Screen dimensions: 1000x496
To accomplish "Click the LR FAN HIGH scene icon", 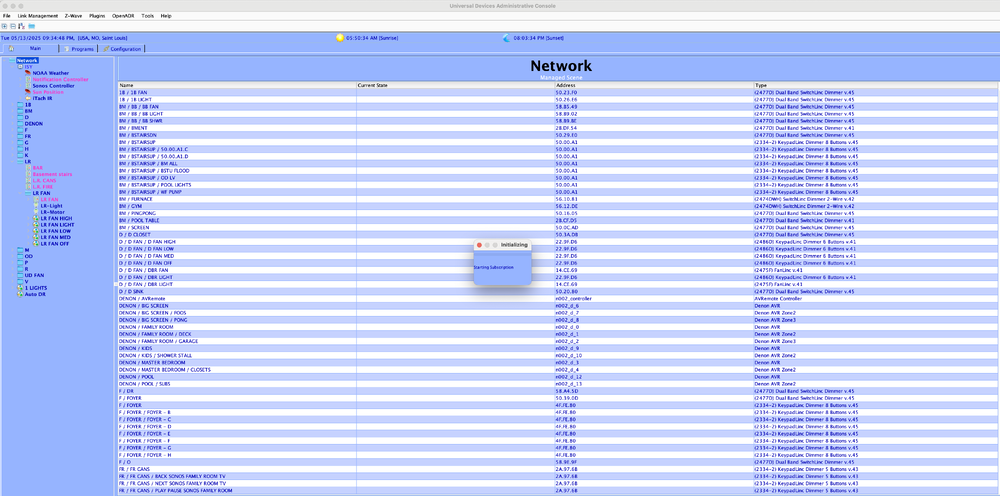I will 36,218.
